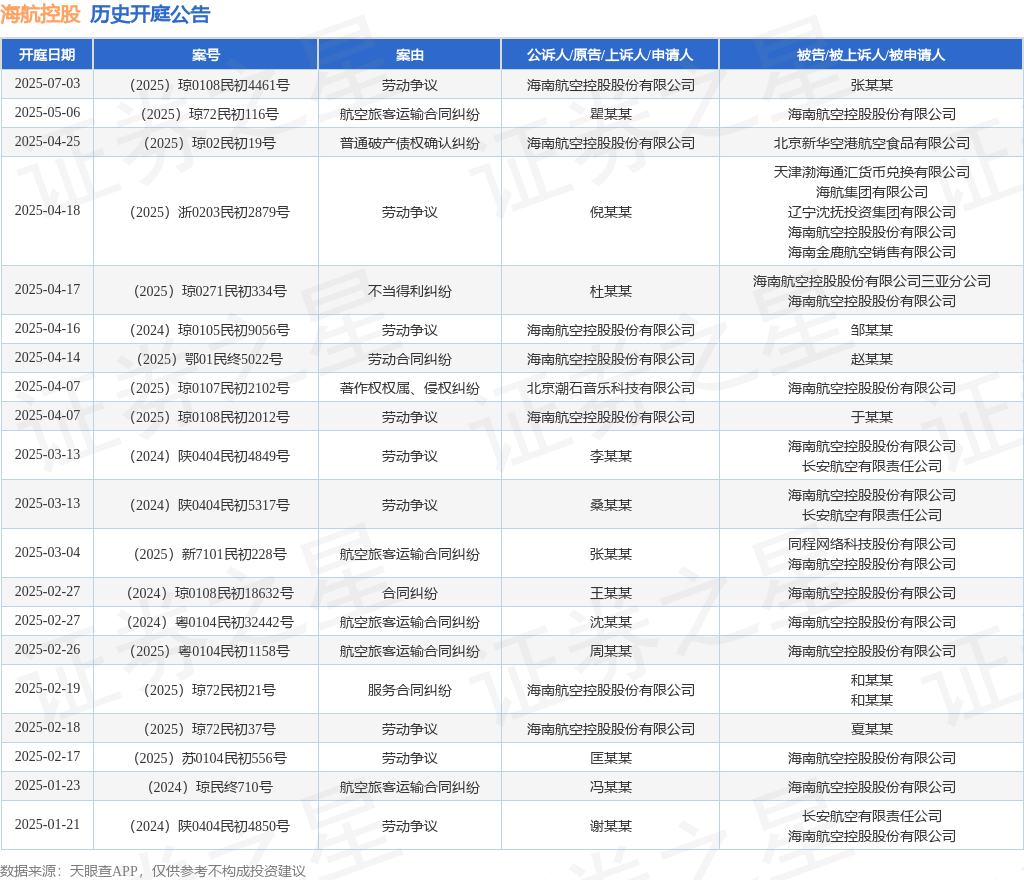The width and height of the screenshot is (1024, 880).
Task: Click plaintiff name 李某某
Action: (x=611, y=456)
